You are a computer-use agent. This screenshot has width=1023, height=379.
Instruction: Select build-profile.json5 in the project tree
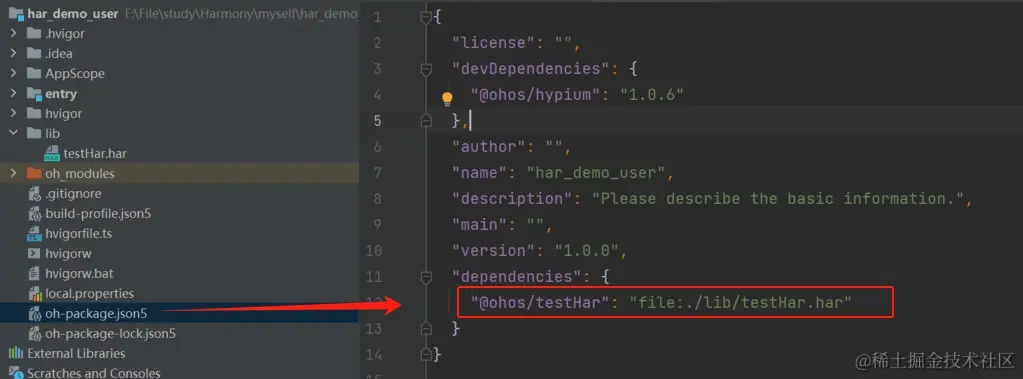coord(98,214)
